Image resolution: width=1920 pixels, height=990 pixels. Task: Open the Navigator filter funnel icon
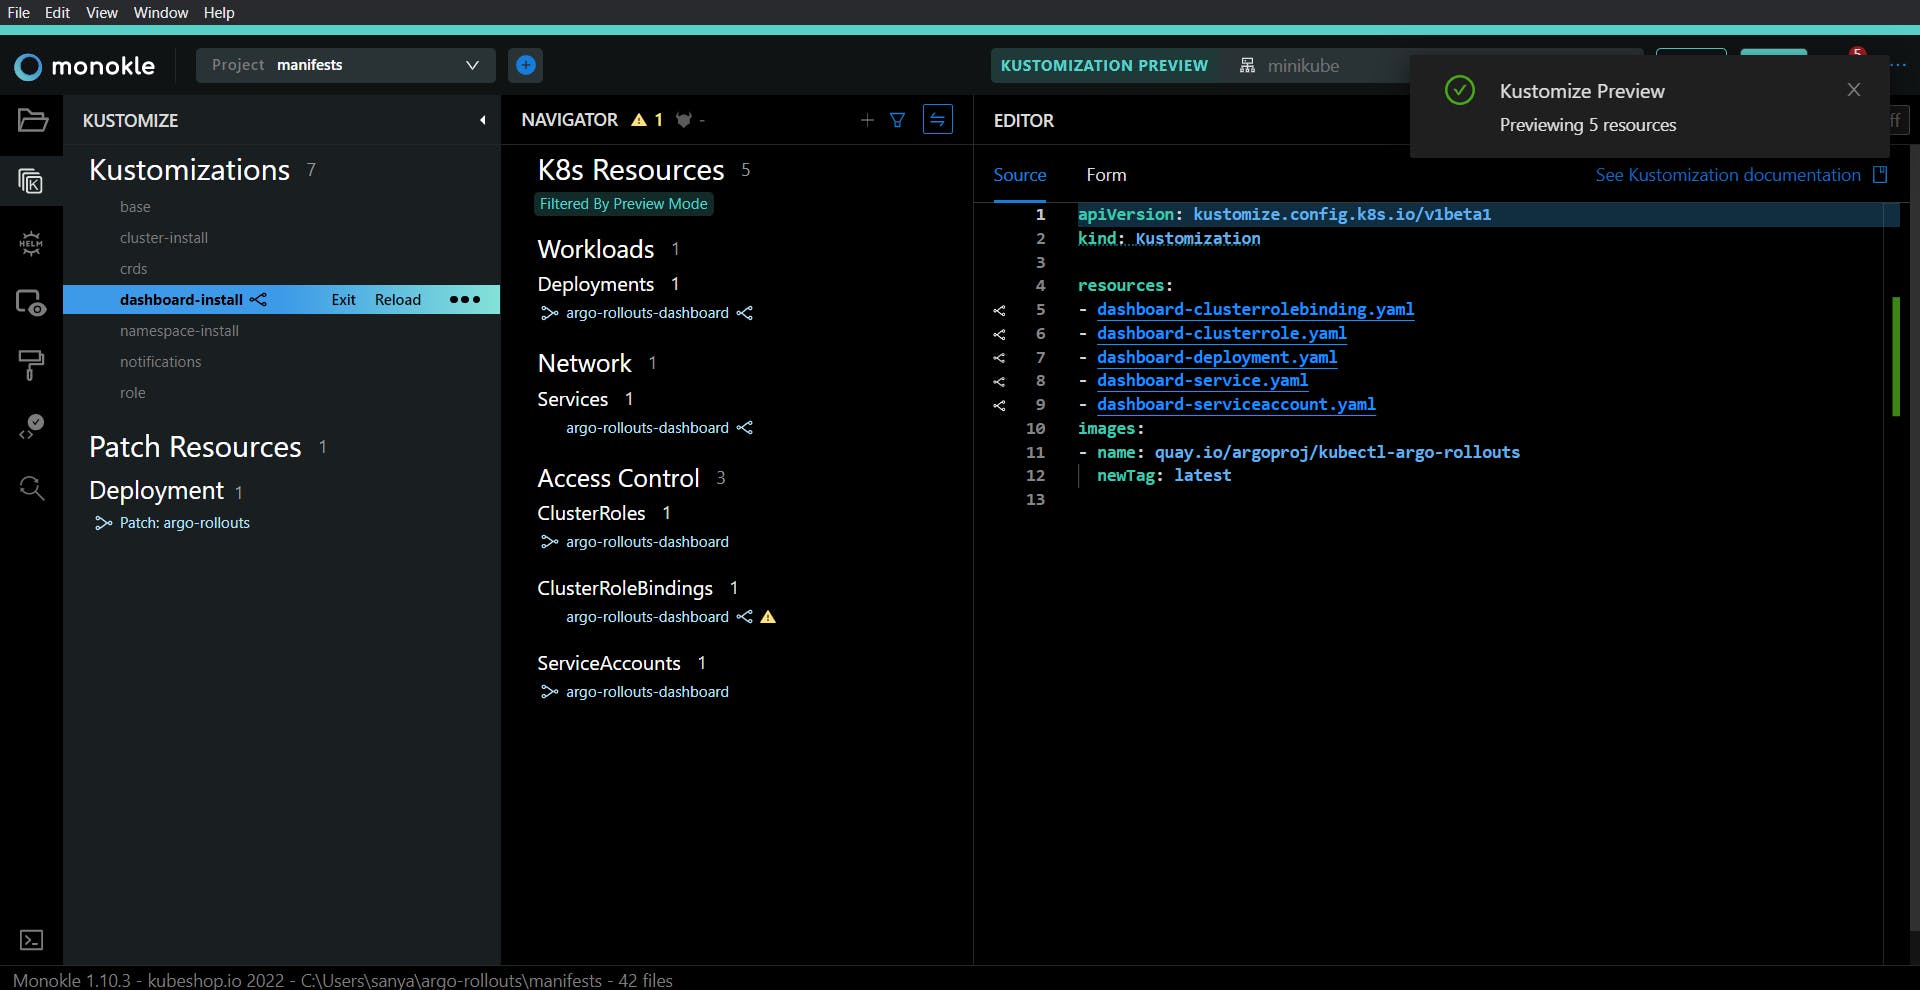(898, 120)
